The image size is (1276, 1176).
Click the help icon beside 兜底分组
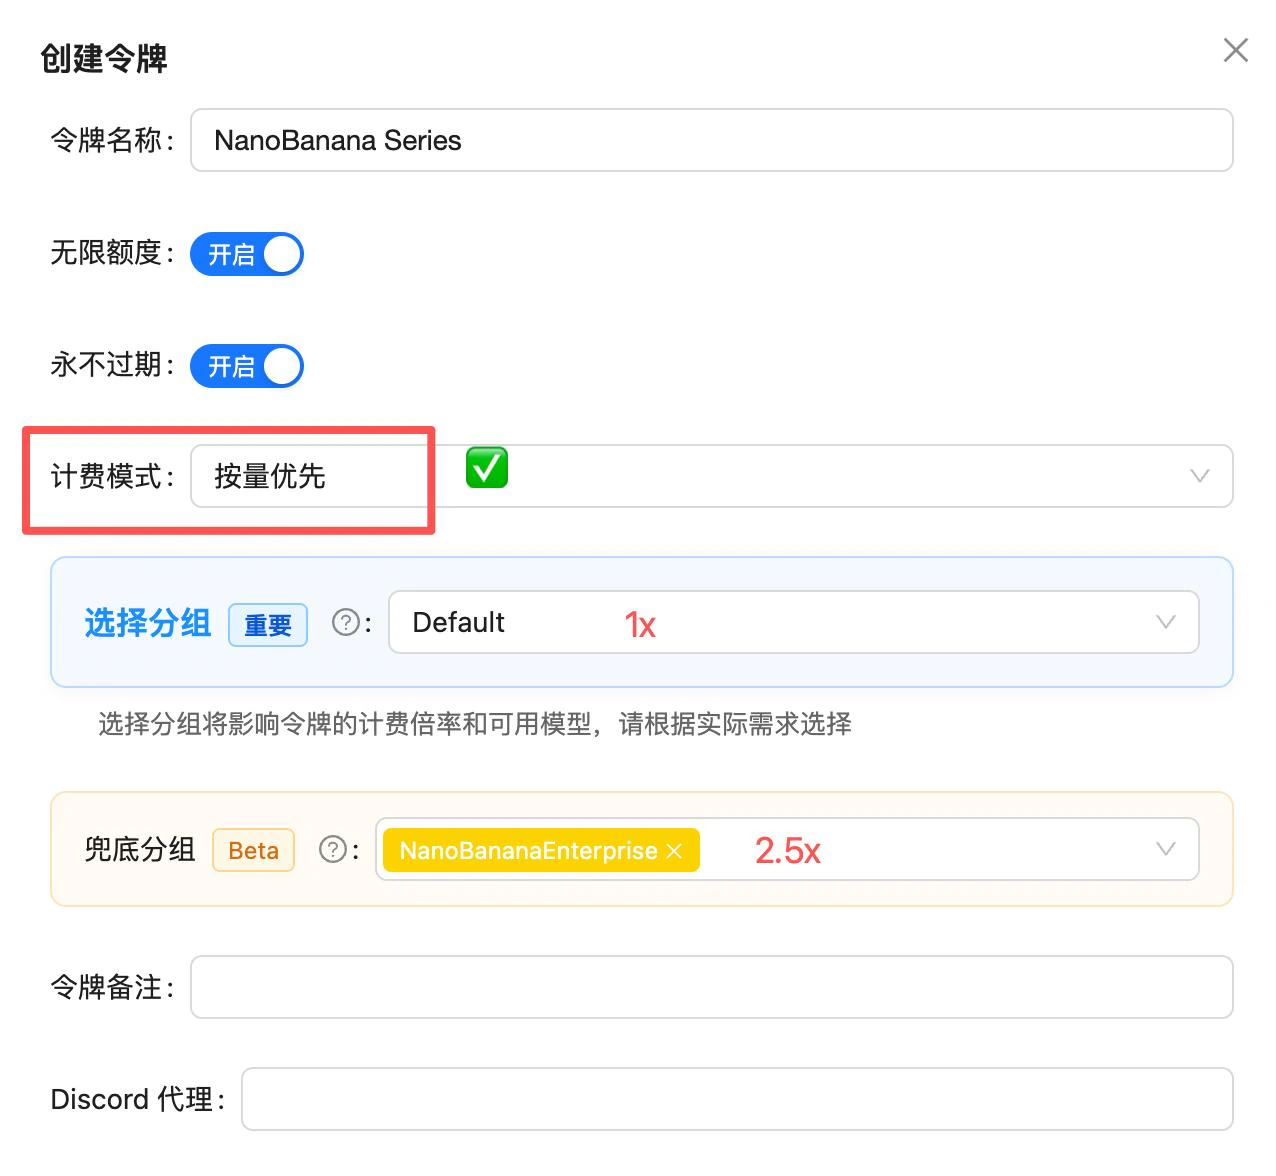332,849
